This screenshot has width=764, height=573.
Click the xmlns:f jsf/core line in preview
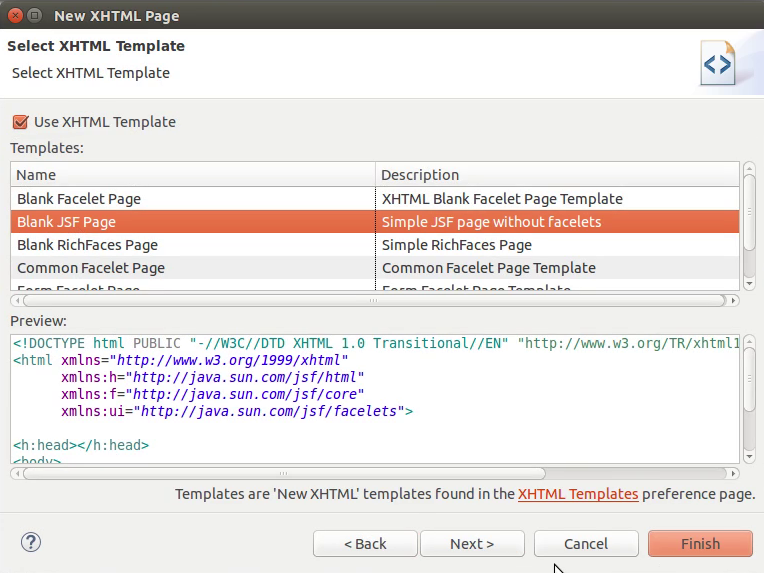pyautogui.click(x=212, y=394)
